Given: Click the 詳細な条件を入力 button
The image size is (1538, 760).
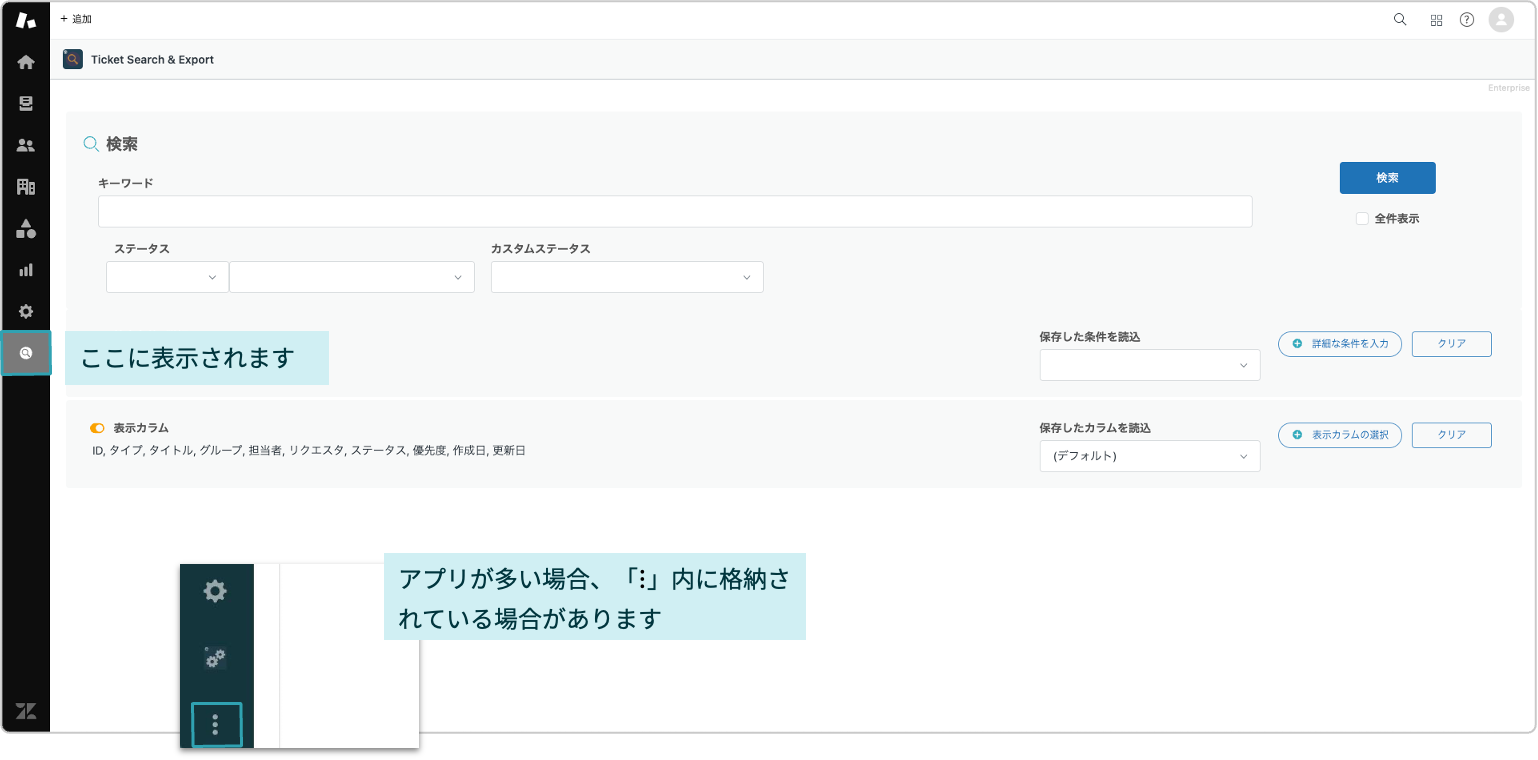Looking at the screenshot, I should pos(1340,344).
